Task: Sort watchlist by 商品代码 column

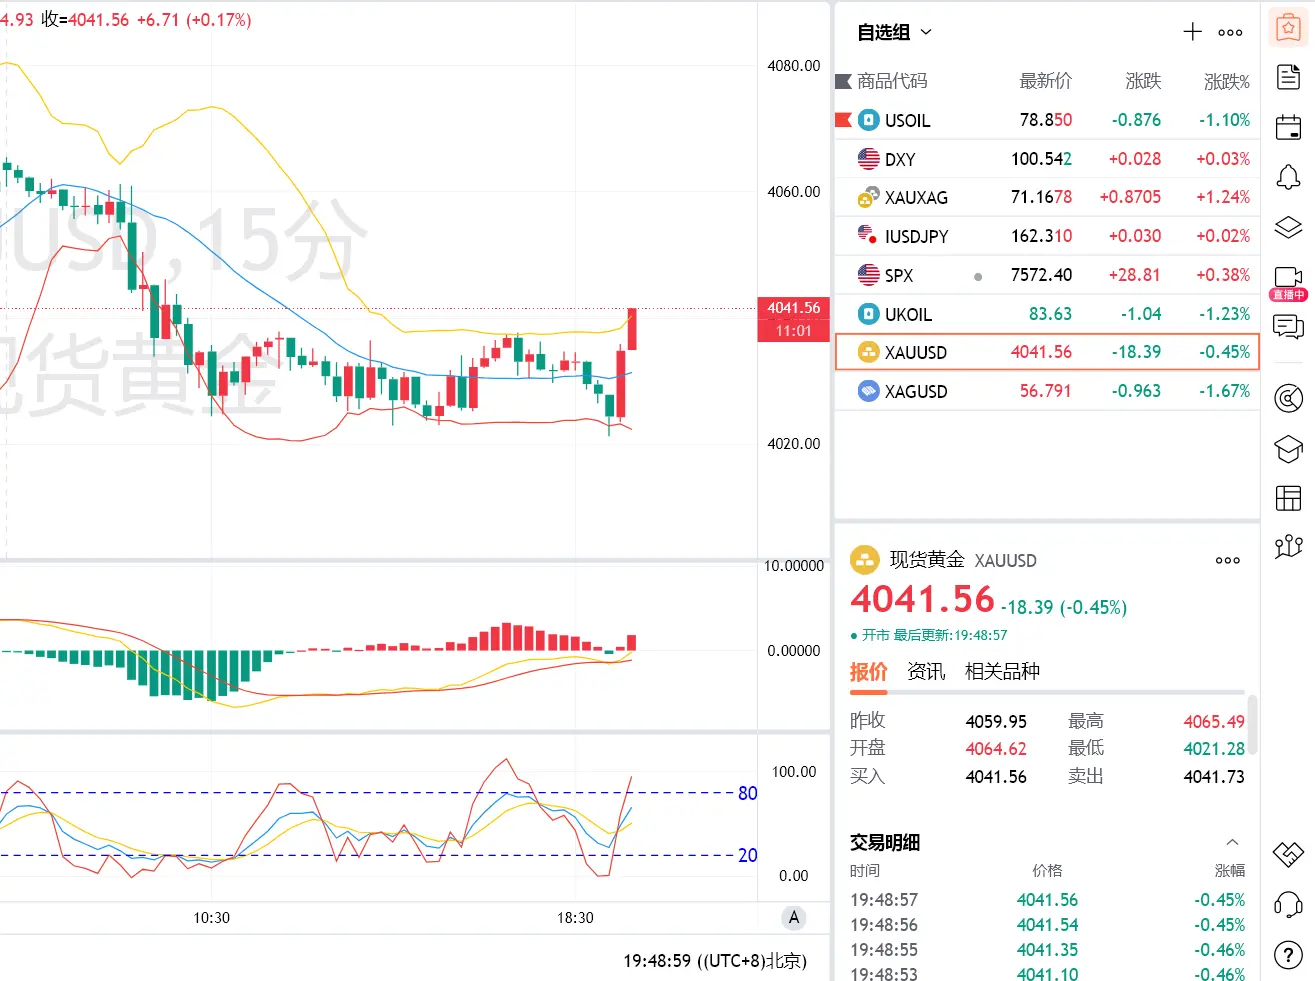Action: point(892,81)
